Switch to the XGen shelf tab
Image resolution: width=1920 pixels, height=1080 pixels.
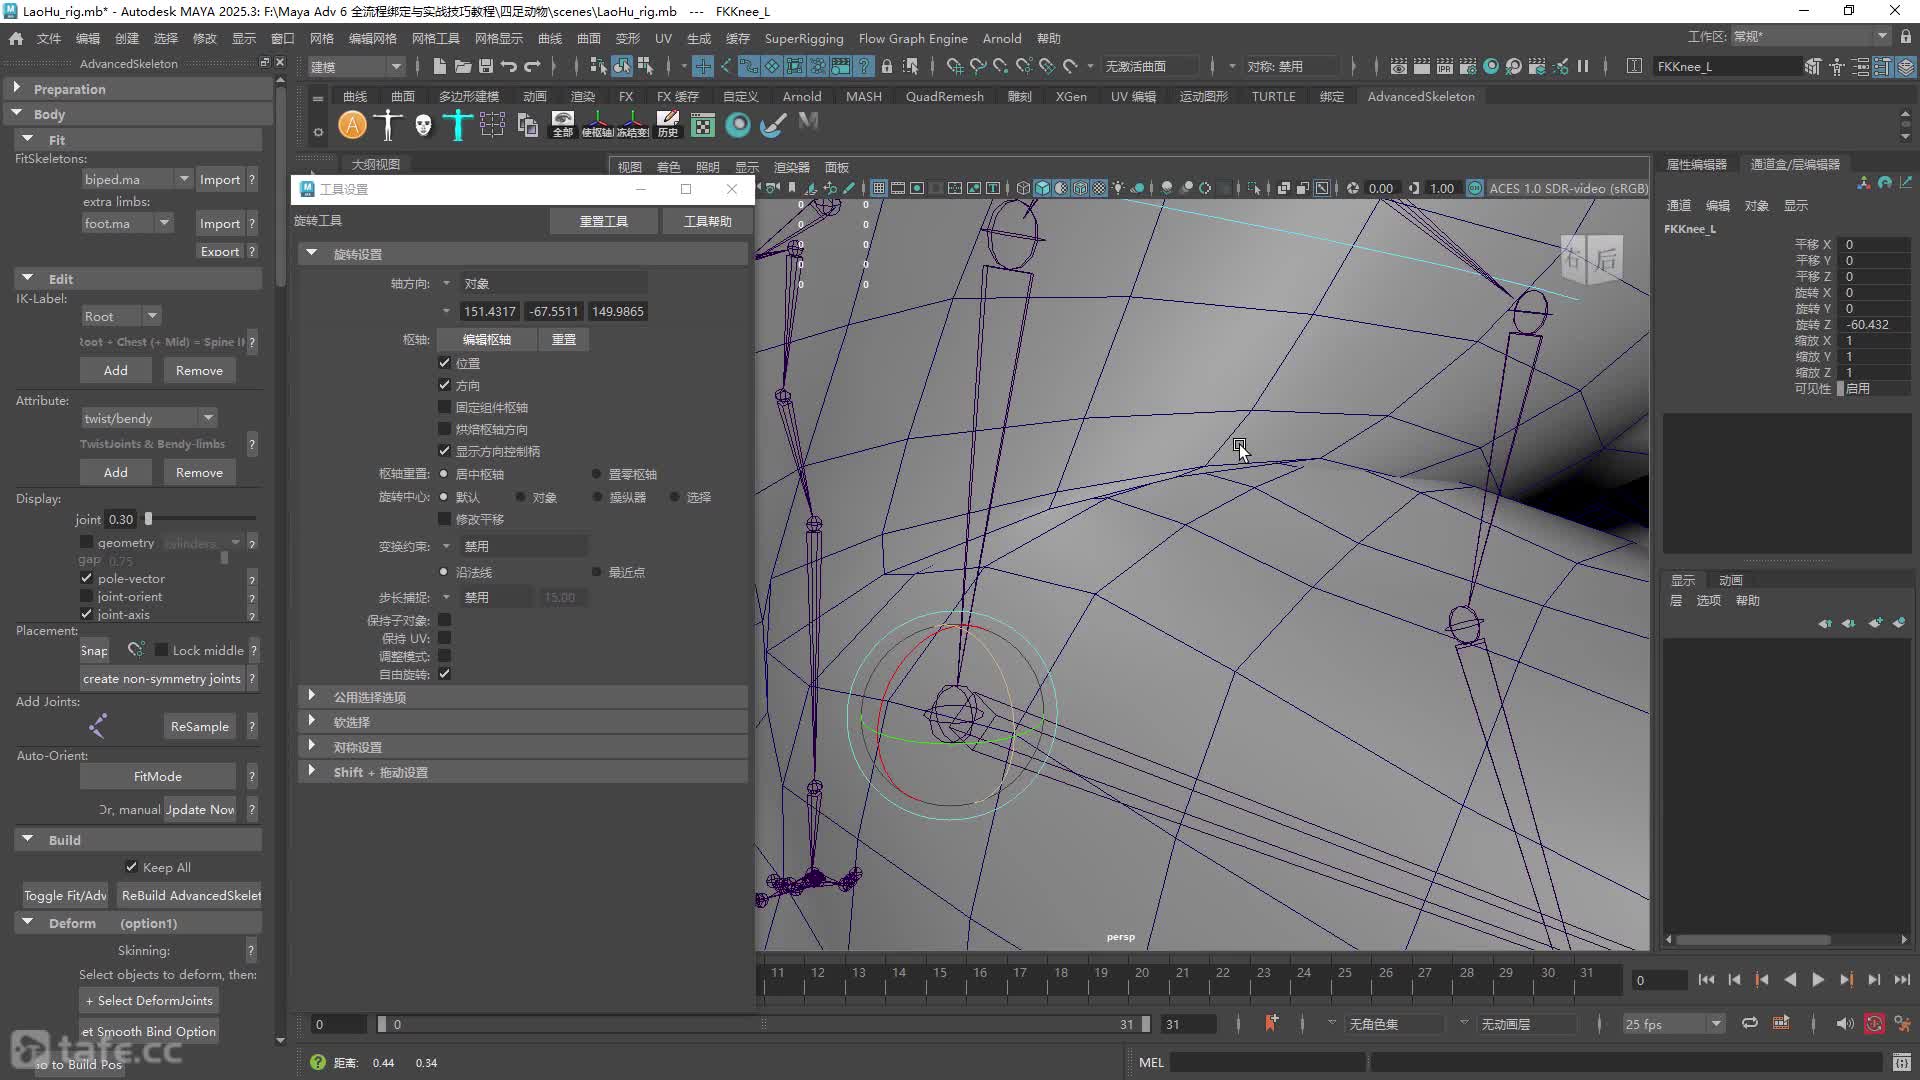tap(1070, 96)
